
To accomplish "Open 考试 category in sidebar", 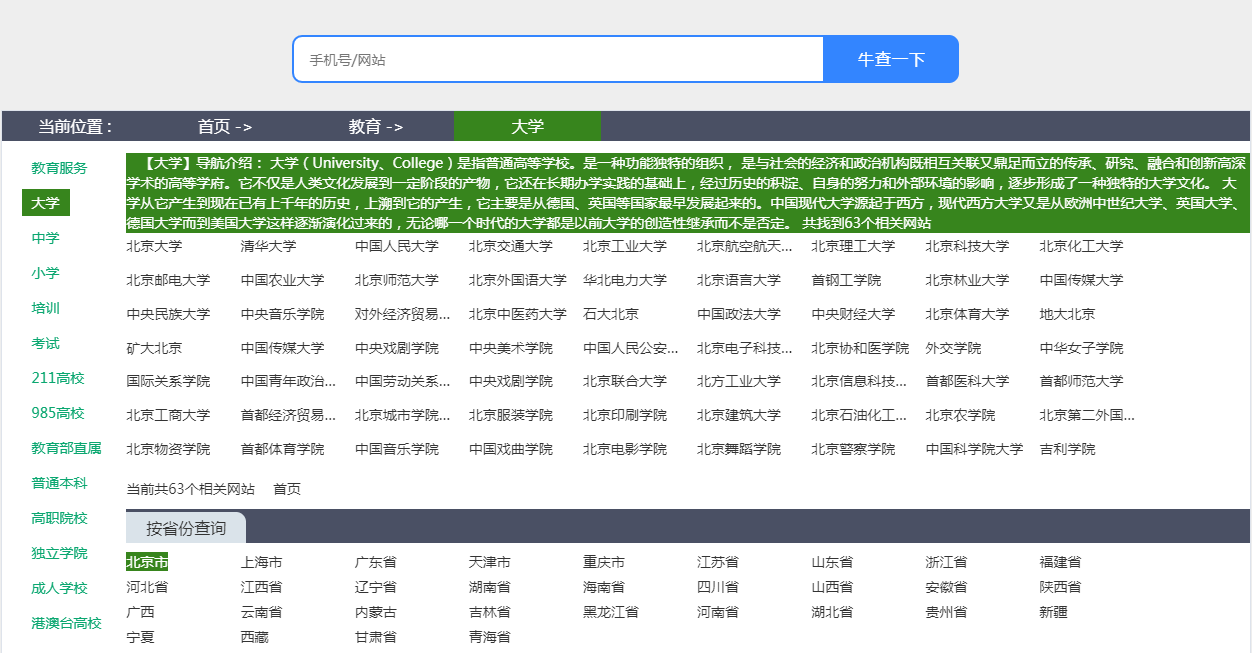I will [x=45, y=343].
